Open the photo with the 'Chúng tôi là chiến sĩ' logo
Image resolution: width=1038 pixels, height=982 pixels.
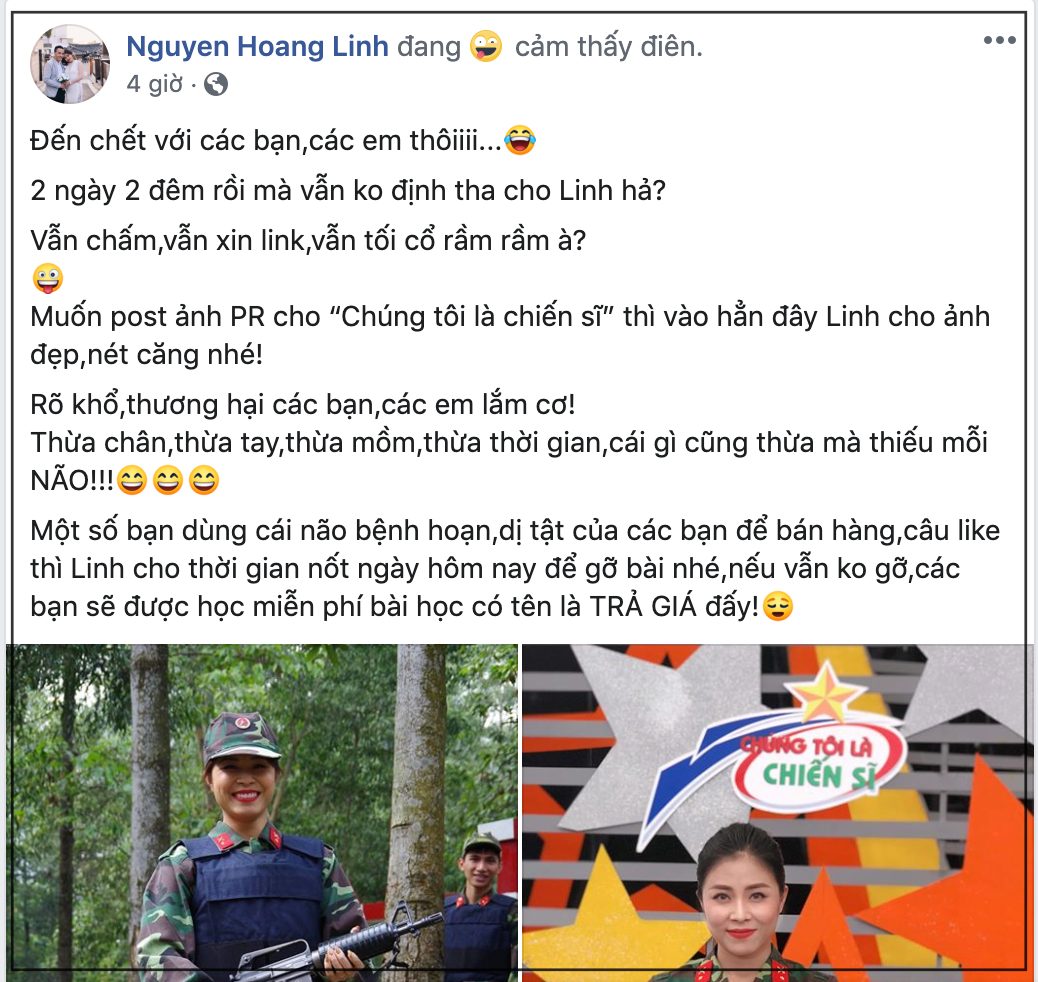click(778, 812)
